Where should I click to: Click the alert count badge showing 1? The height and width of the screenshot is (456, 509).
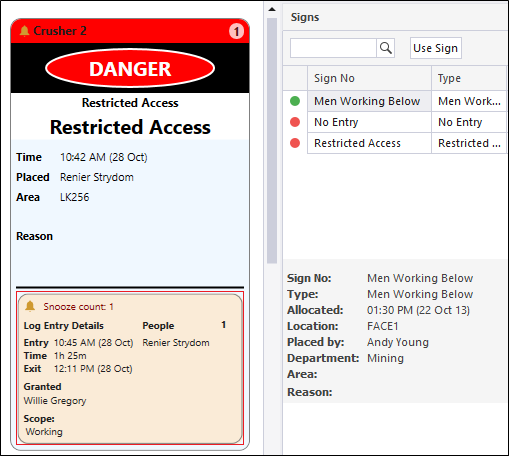(236, 31)
